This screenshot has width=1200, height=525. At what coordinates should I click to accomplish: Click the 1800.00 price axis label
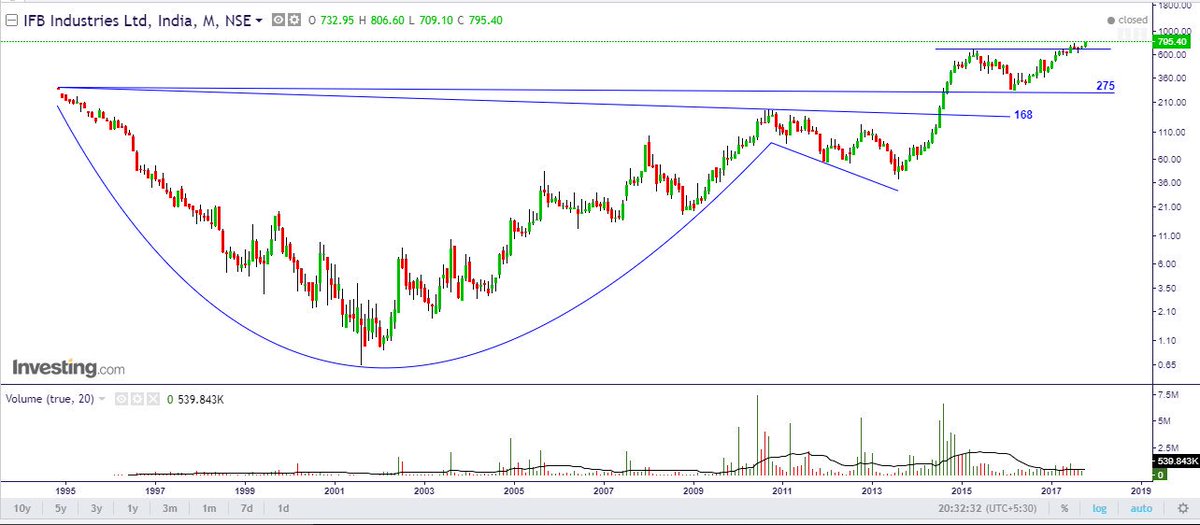click(x=1173, y=6)
